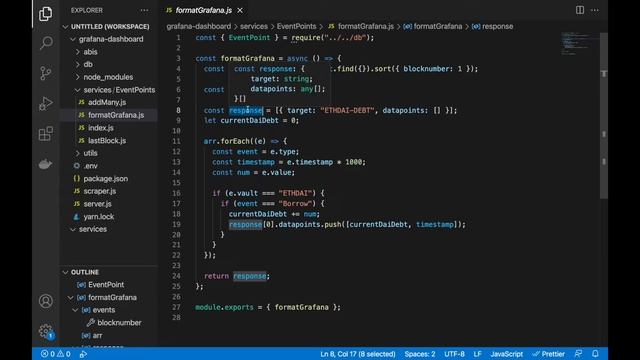Image resolution: width=640 pixels, height=360 pixels.
Task: Open the Accounts icon in activity bar
Action: pos(46,301)
